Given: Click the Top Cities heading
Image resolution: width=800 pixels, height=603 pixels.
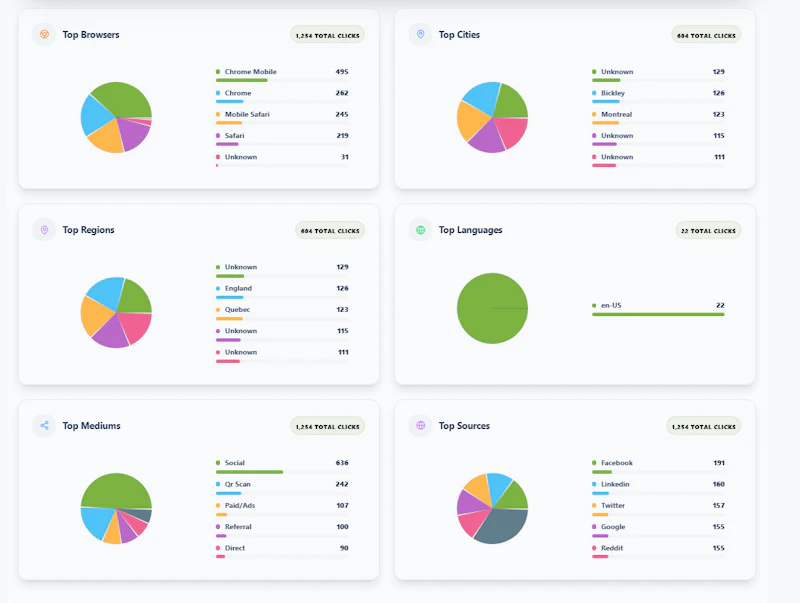Looking at the screenshot, I should [x=459, y=35].
